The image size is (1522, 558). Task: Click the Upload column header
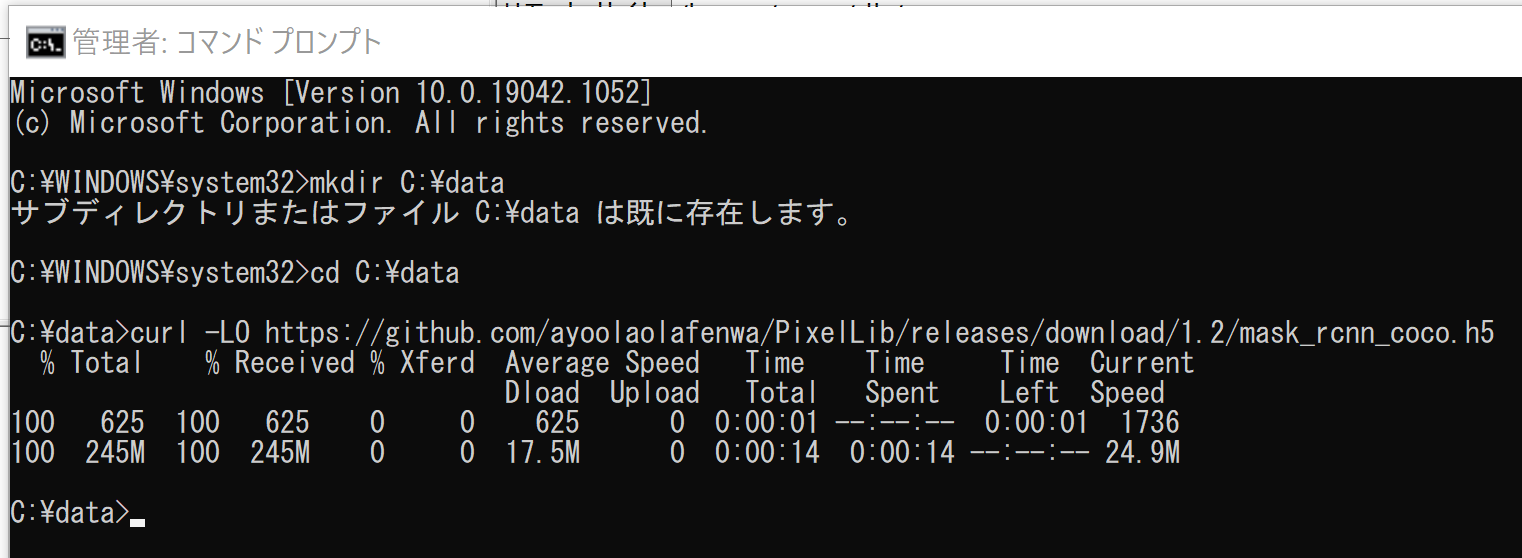click(x=655, y=392)
